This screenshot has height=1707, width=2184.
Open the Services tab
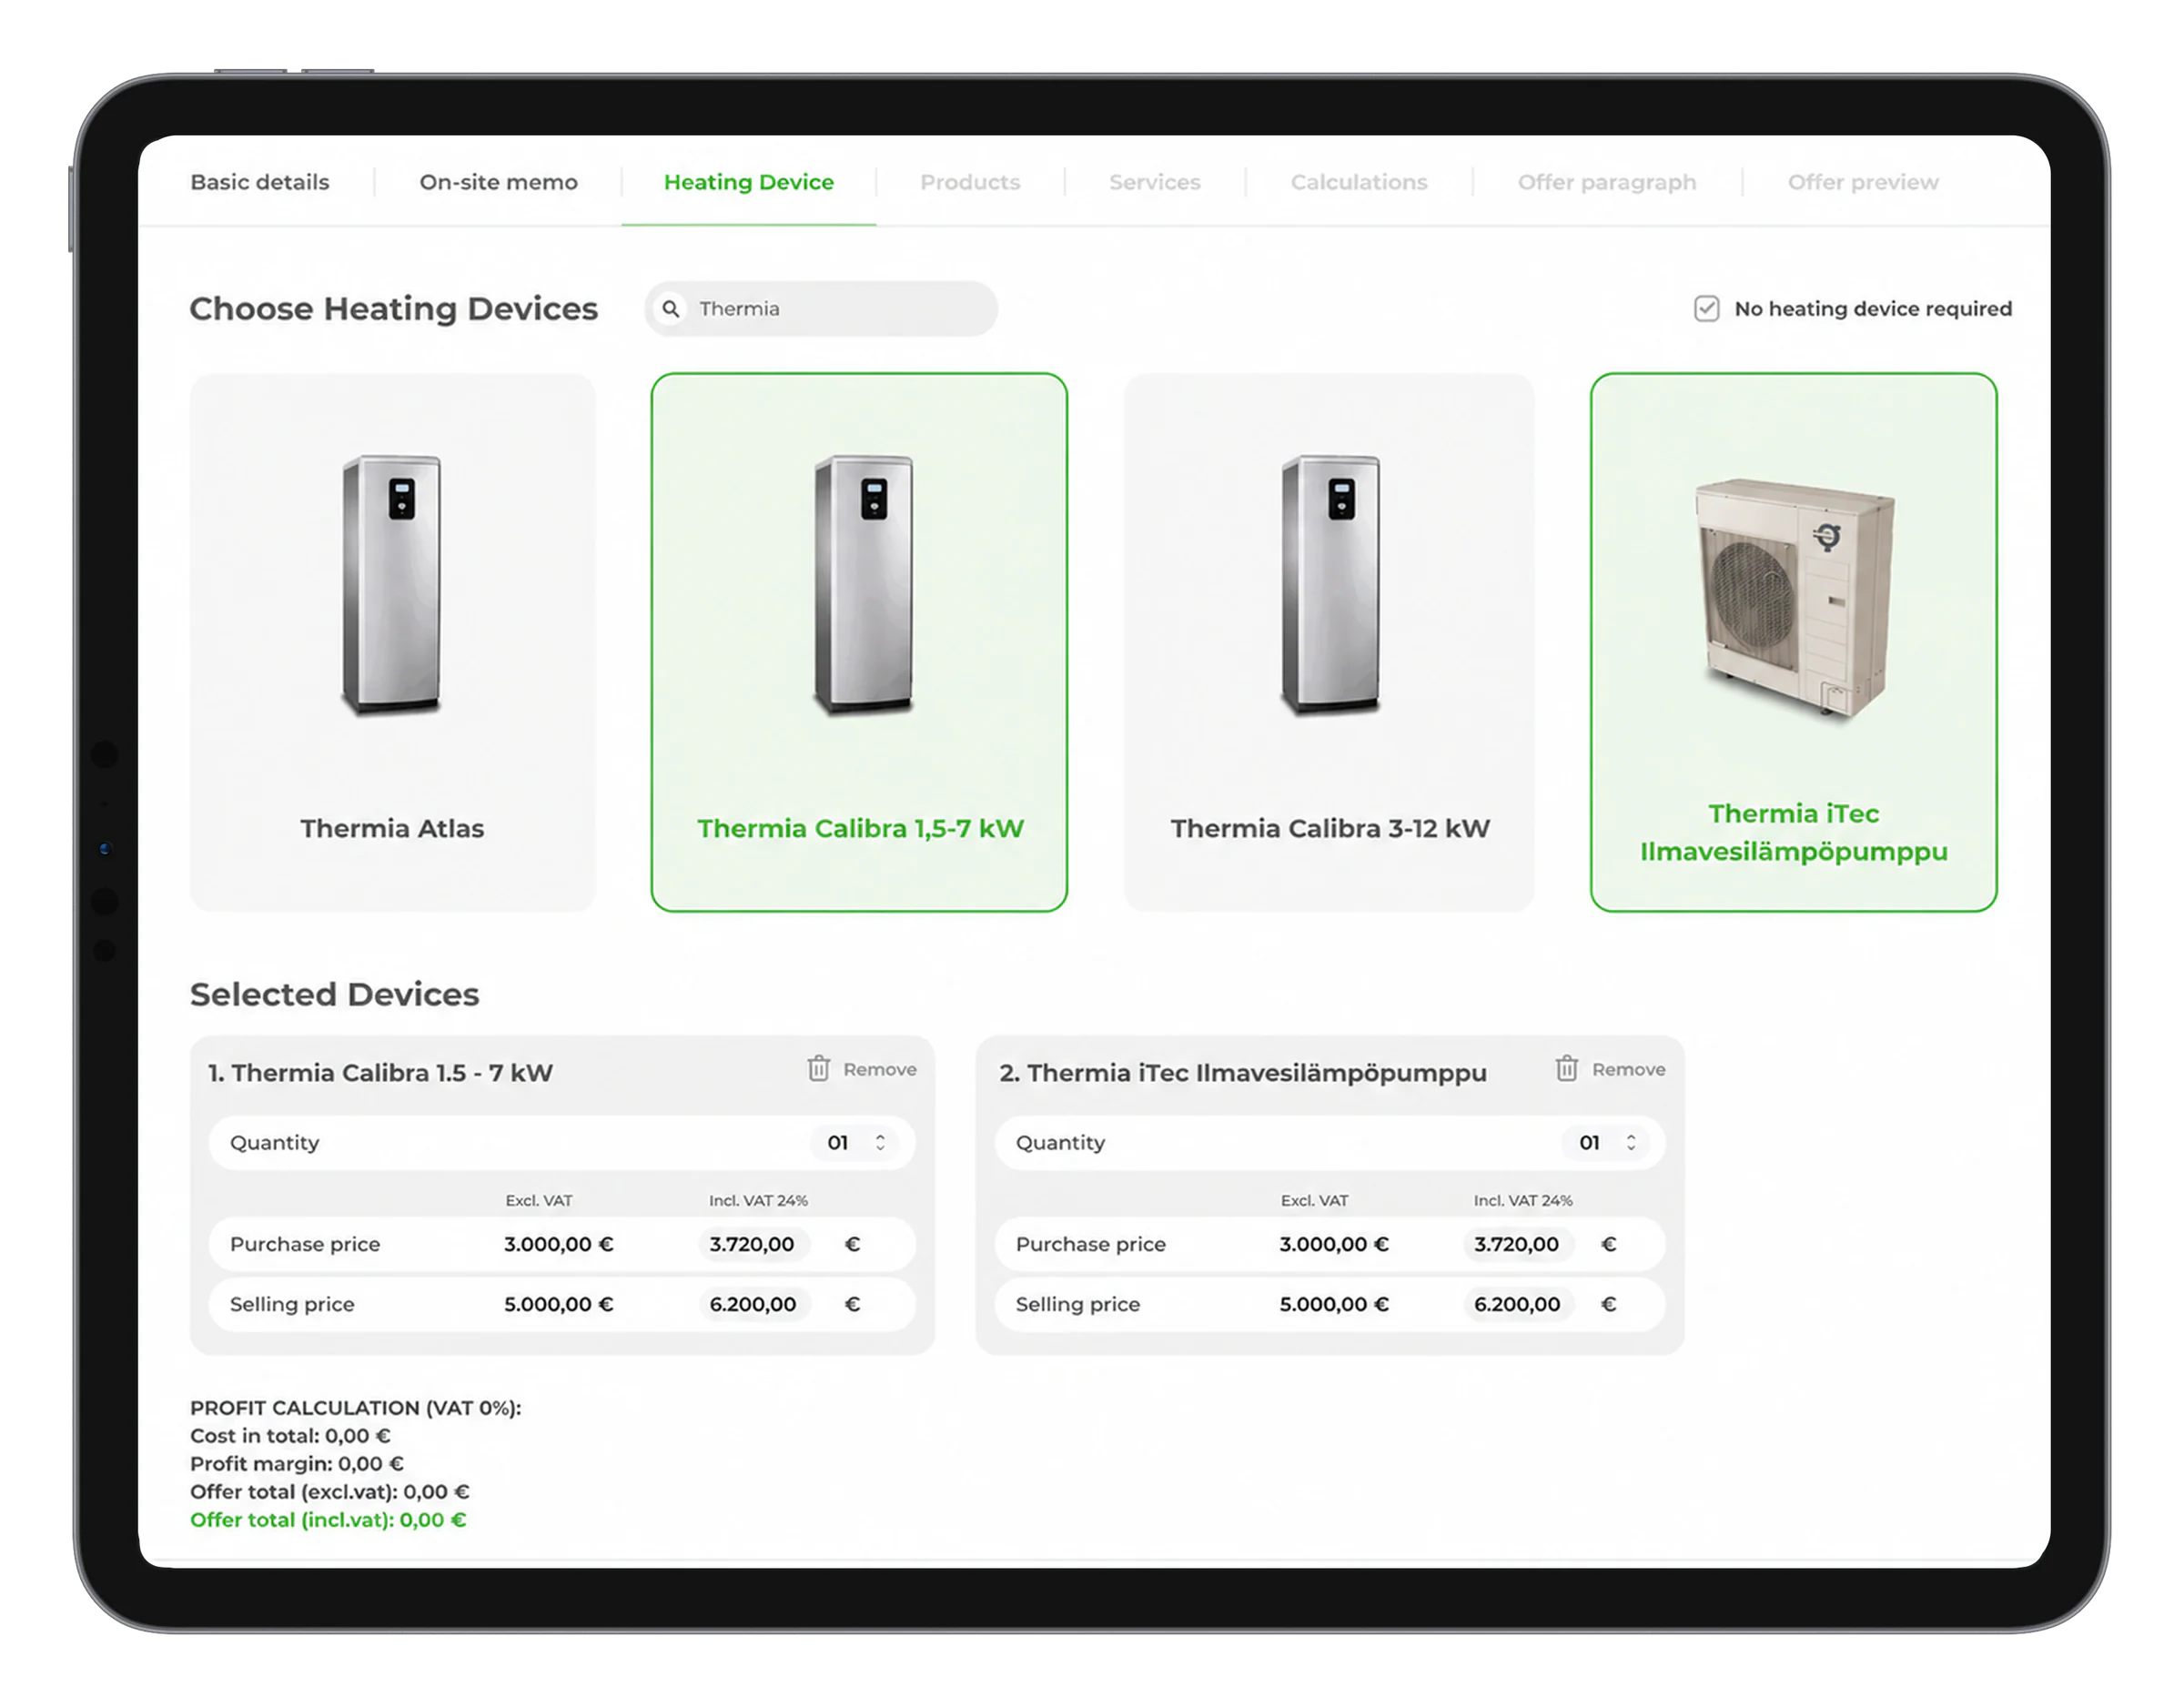pos(1155,182)
